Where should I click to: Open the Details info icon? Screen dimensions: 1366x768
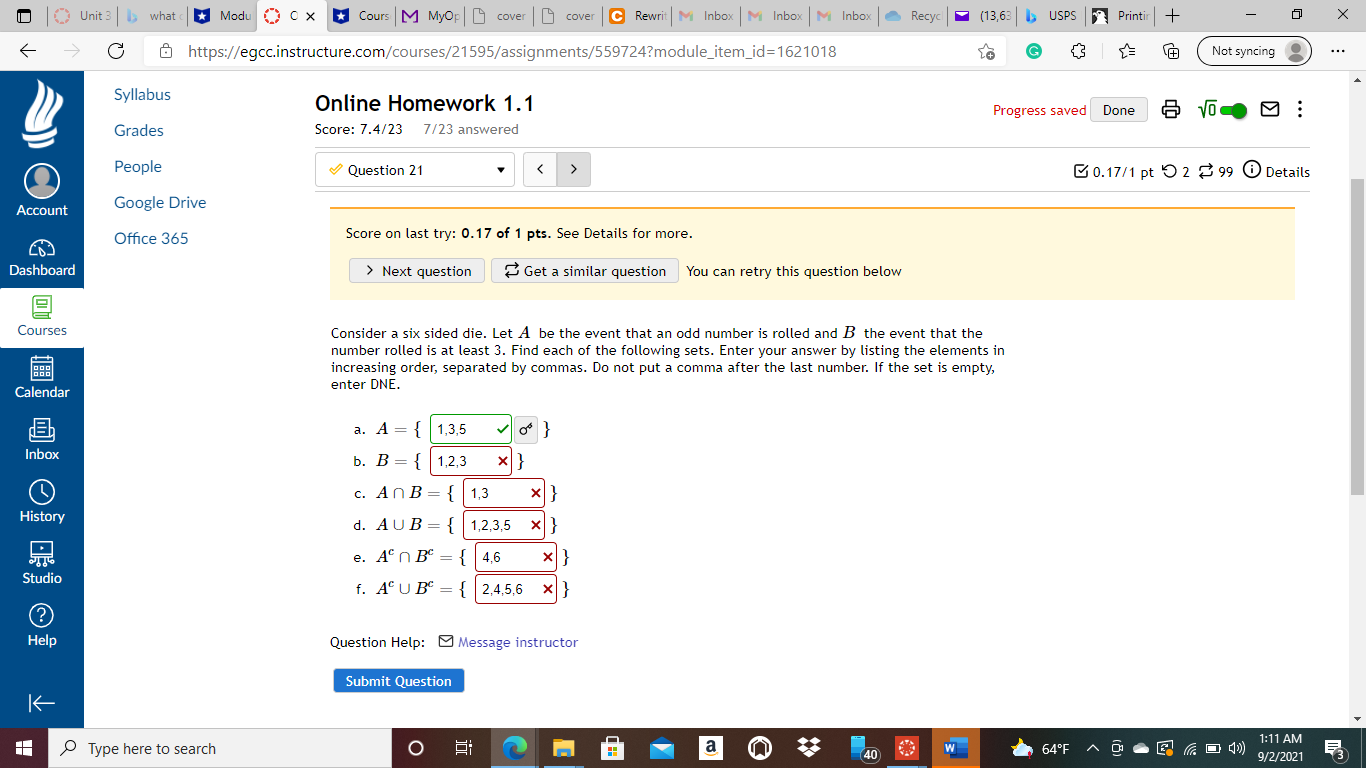click(x=1252, y=171)
